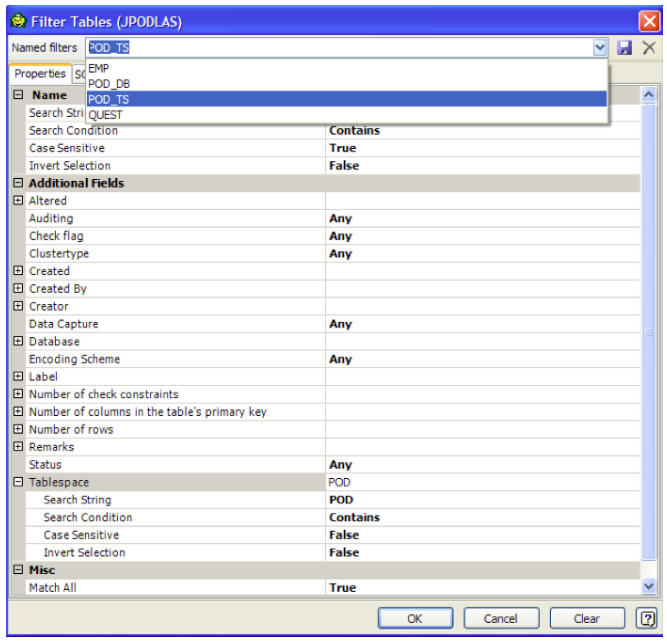Edit the Named filters text field
Image resolution: width=667 pixels, height=642 pixels.
coord(339,48)
